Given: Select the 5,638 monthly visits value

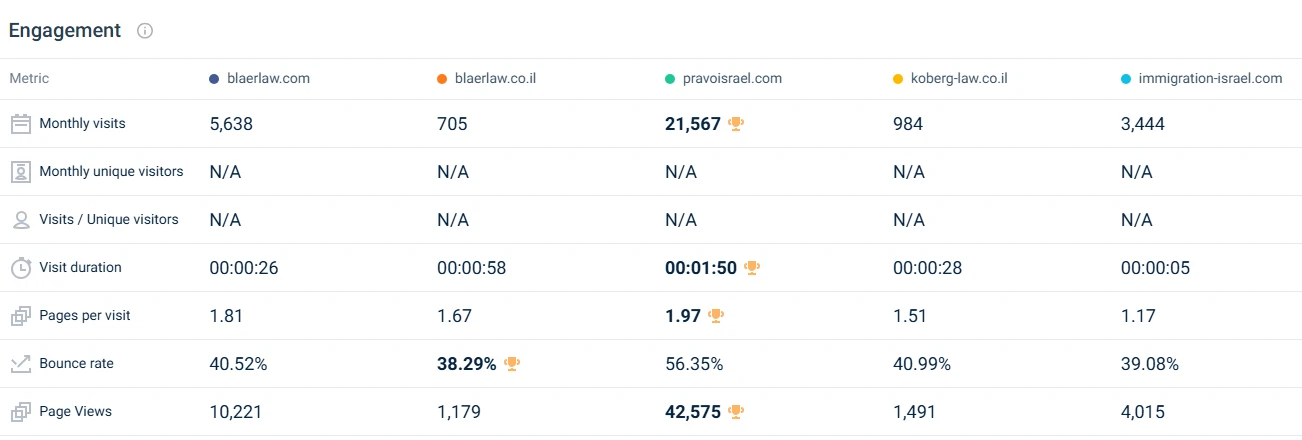Looking at the screenshot, I should 231,124.
